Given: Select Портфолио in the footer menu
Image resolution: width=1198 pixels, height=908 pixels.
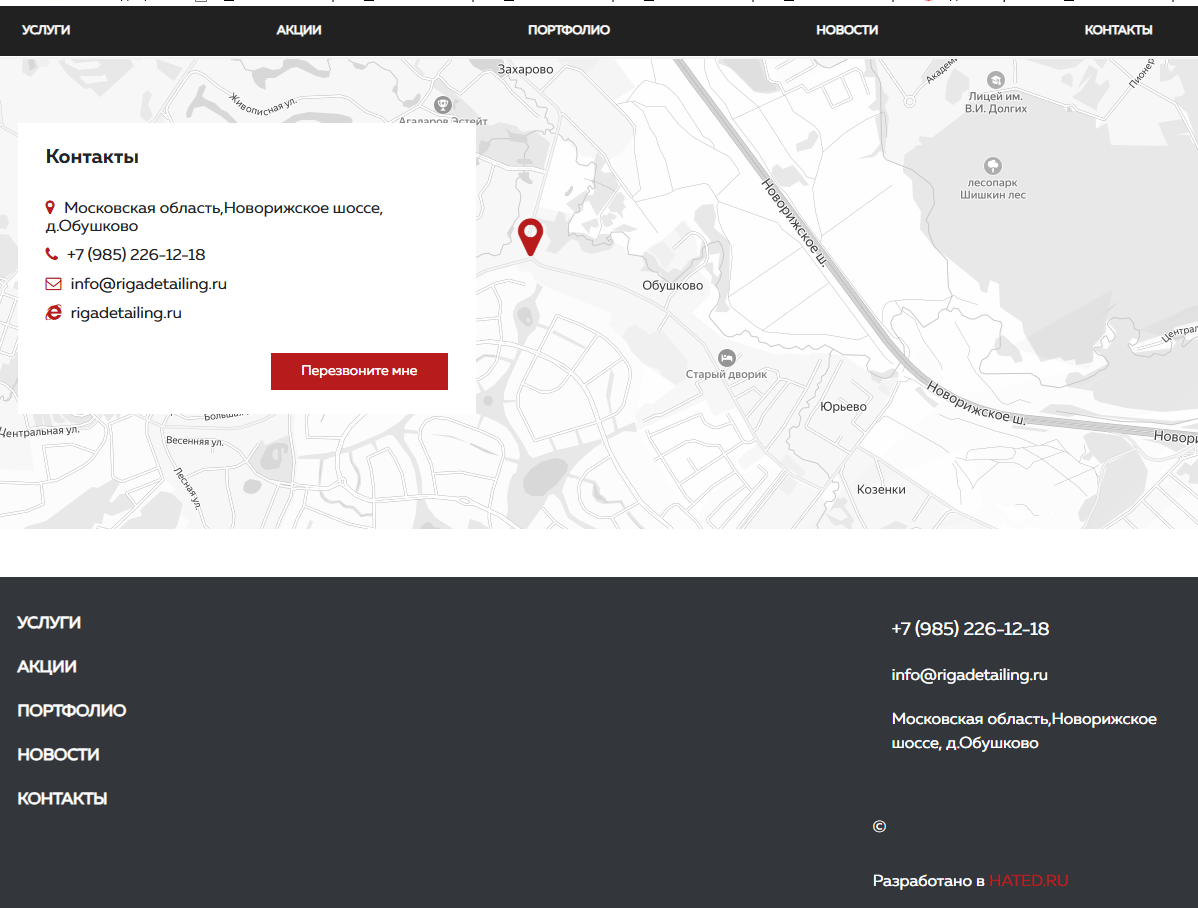Looking at the screenshot, I should click(72, 711).
